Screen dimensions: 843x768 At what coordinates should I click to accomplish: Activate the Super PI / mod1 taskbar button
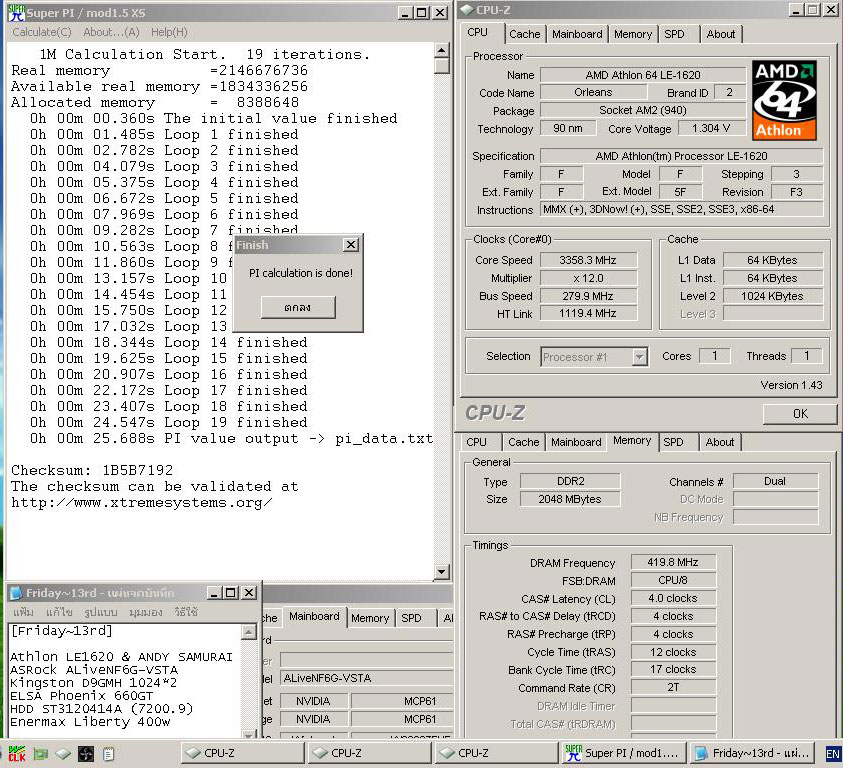(x=623, y=753)
